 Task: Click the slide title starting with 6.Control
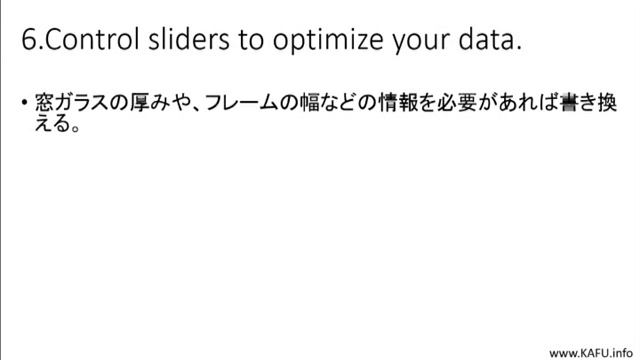271,40
